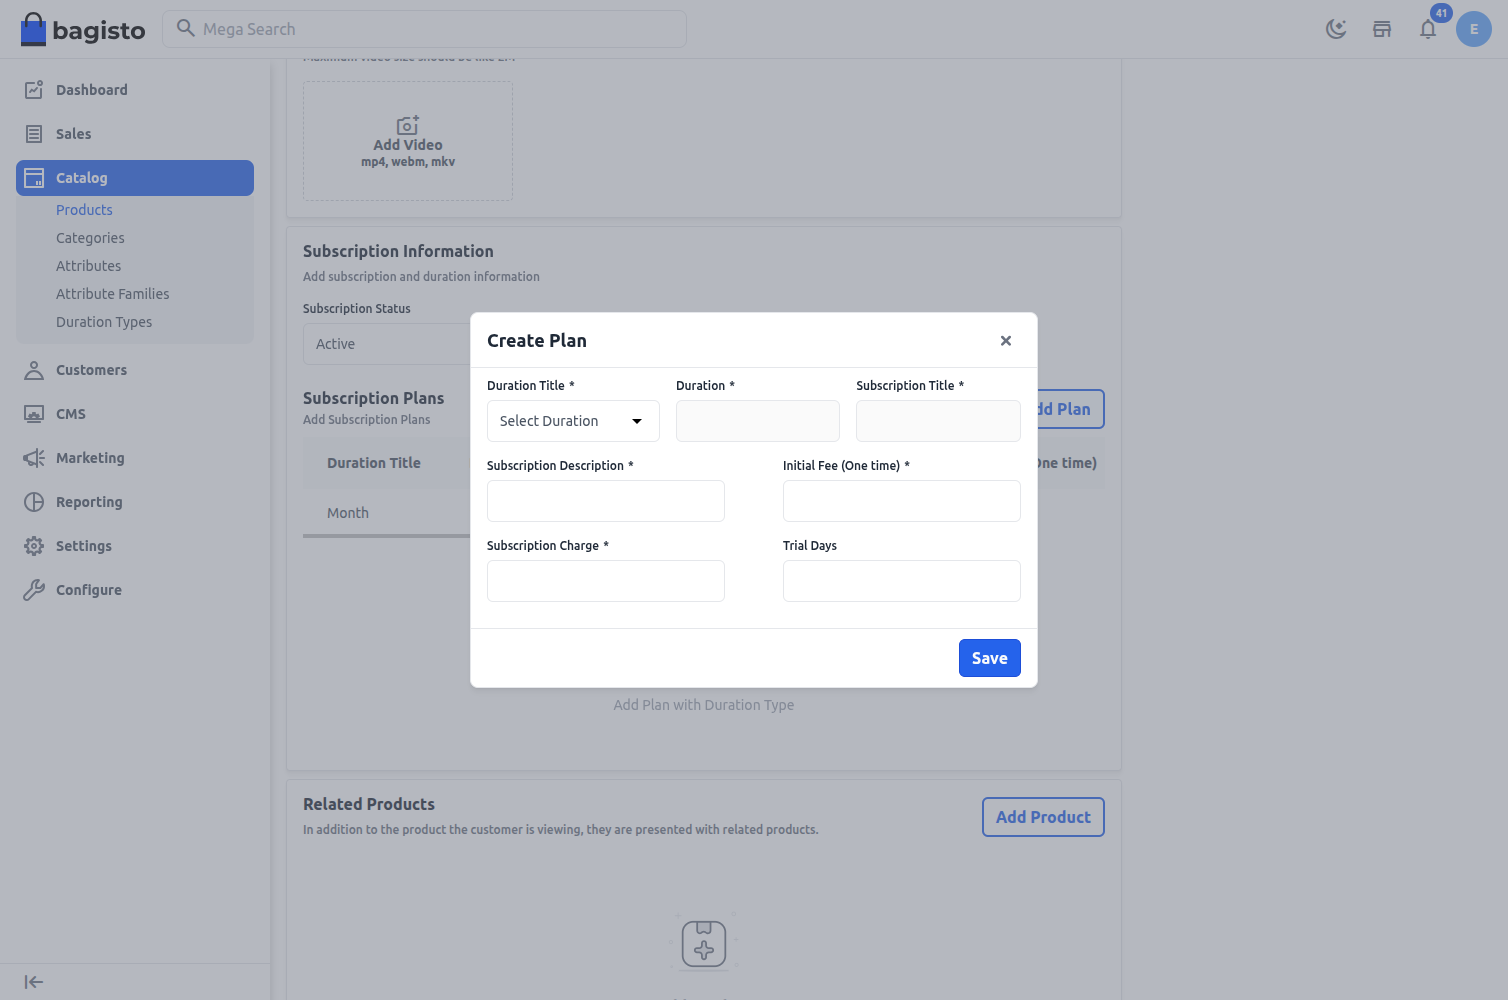Select the Sales icon in sidebar
The image size is (1508, 1000).
34,133
